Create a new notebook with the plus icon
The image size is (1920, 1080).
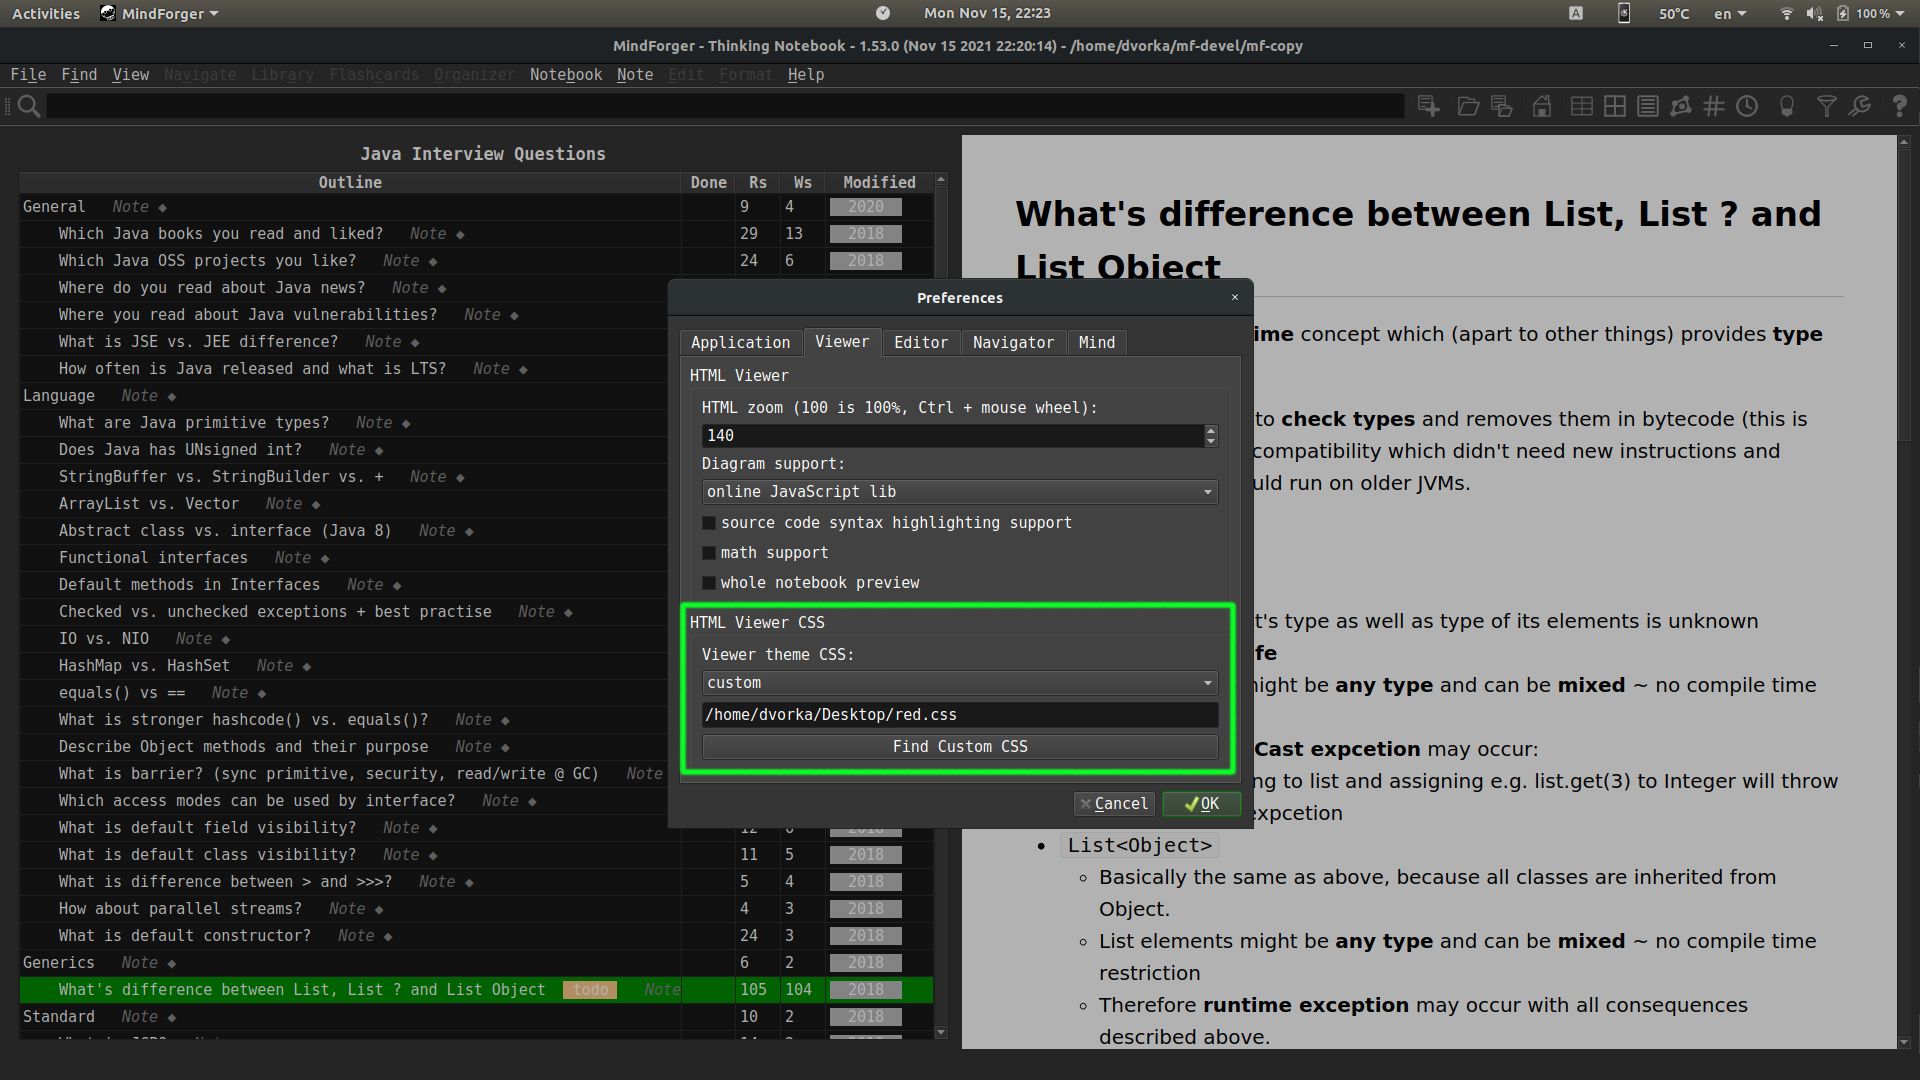(1428, 106)
